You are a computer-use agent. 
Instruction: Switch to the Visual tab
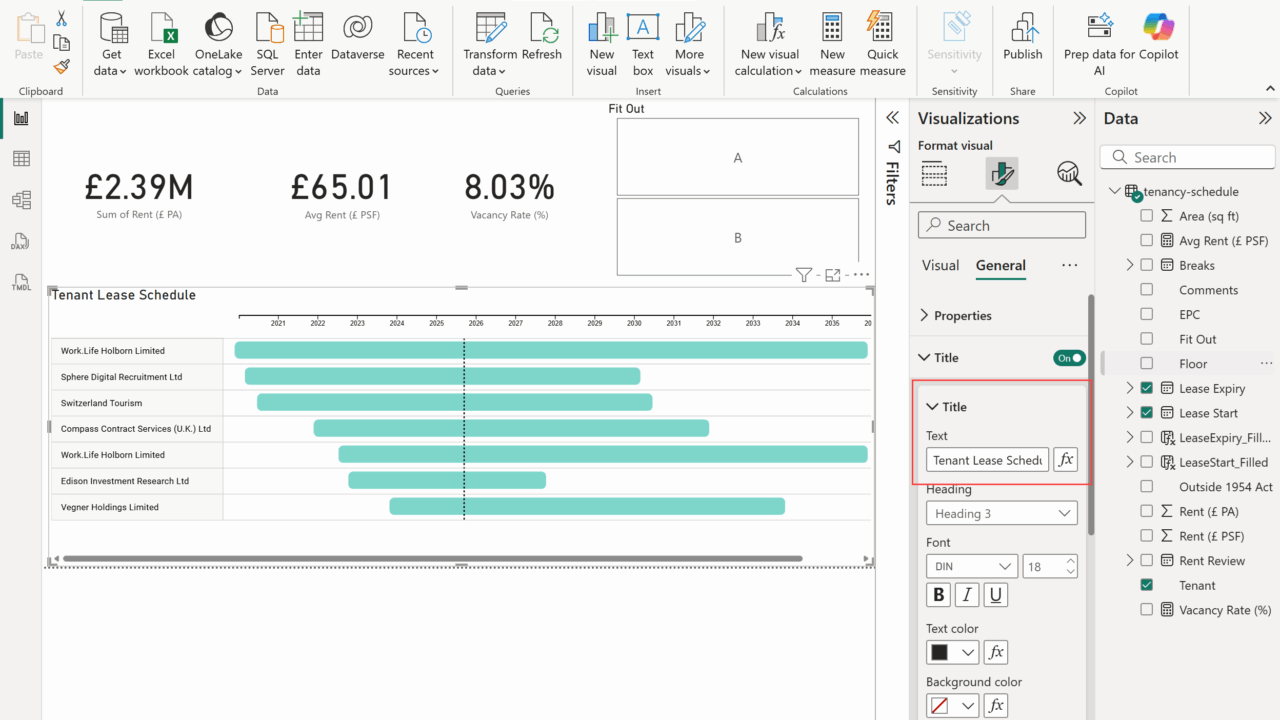pos(940,265)
